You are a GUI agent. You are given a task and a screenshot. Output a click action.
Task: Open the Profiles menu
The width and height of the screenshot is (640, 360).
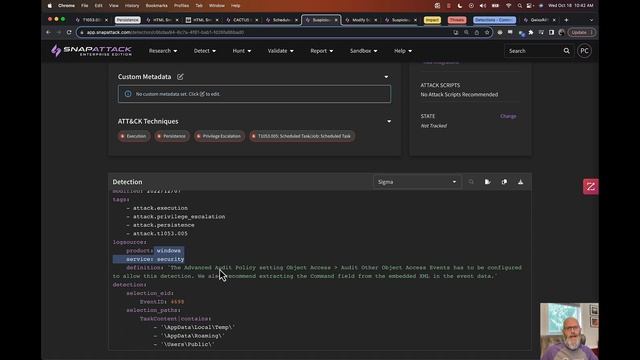tap(181, 6)
